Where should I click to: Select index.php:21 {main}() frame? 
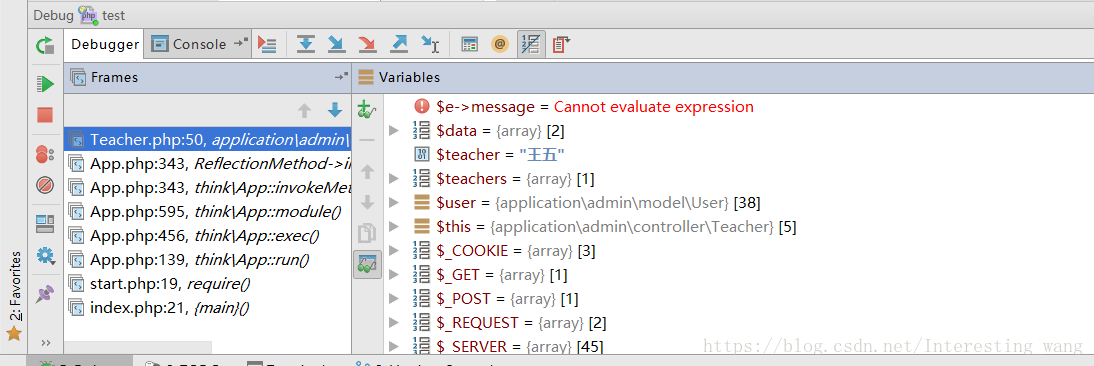pyautogui.click(x=207, y=307)
